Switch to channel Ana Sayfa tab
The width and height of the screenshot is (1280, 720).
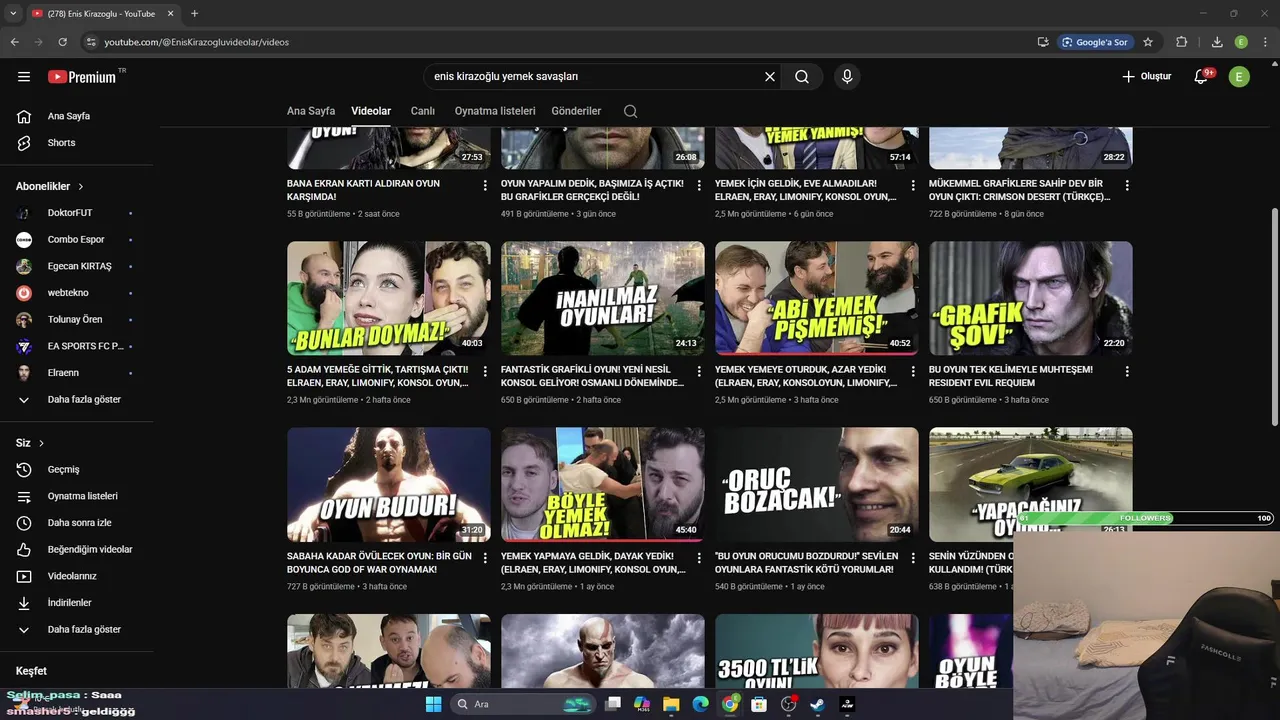coord(311,111)
